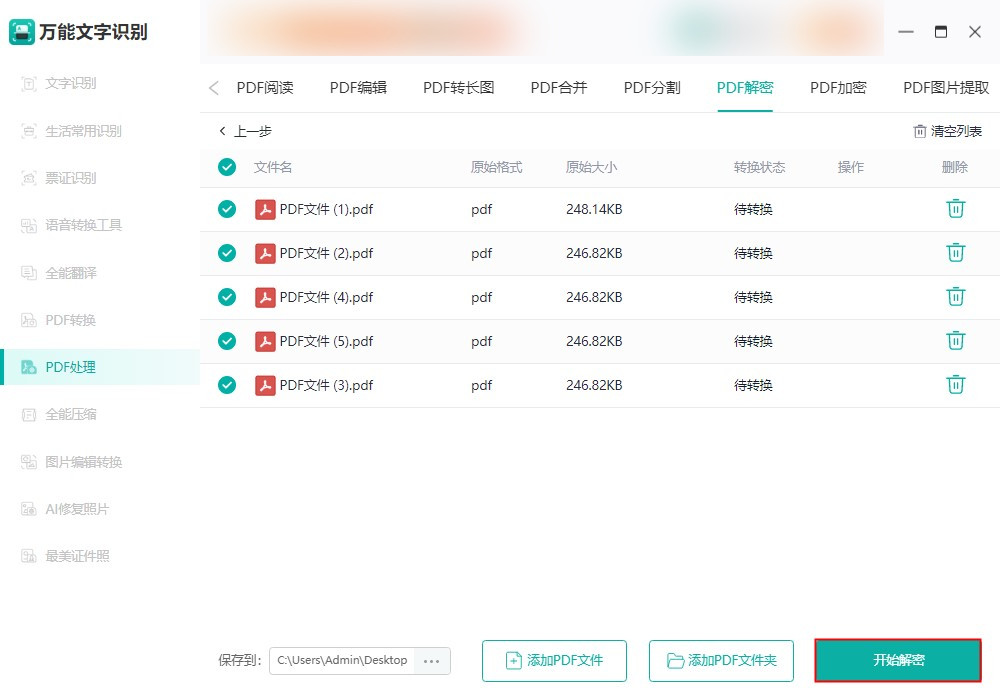Click the 文件名 column header

tap(273, 167)
